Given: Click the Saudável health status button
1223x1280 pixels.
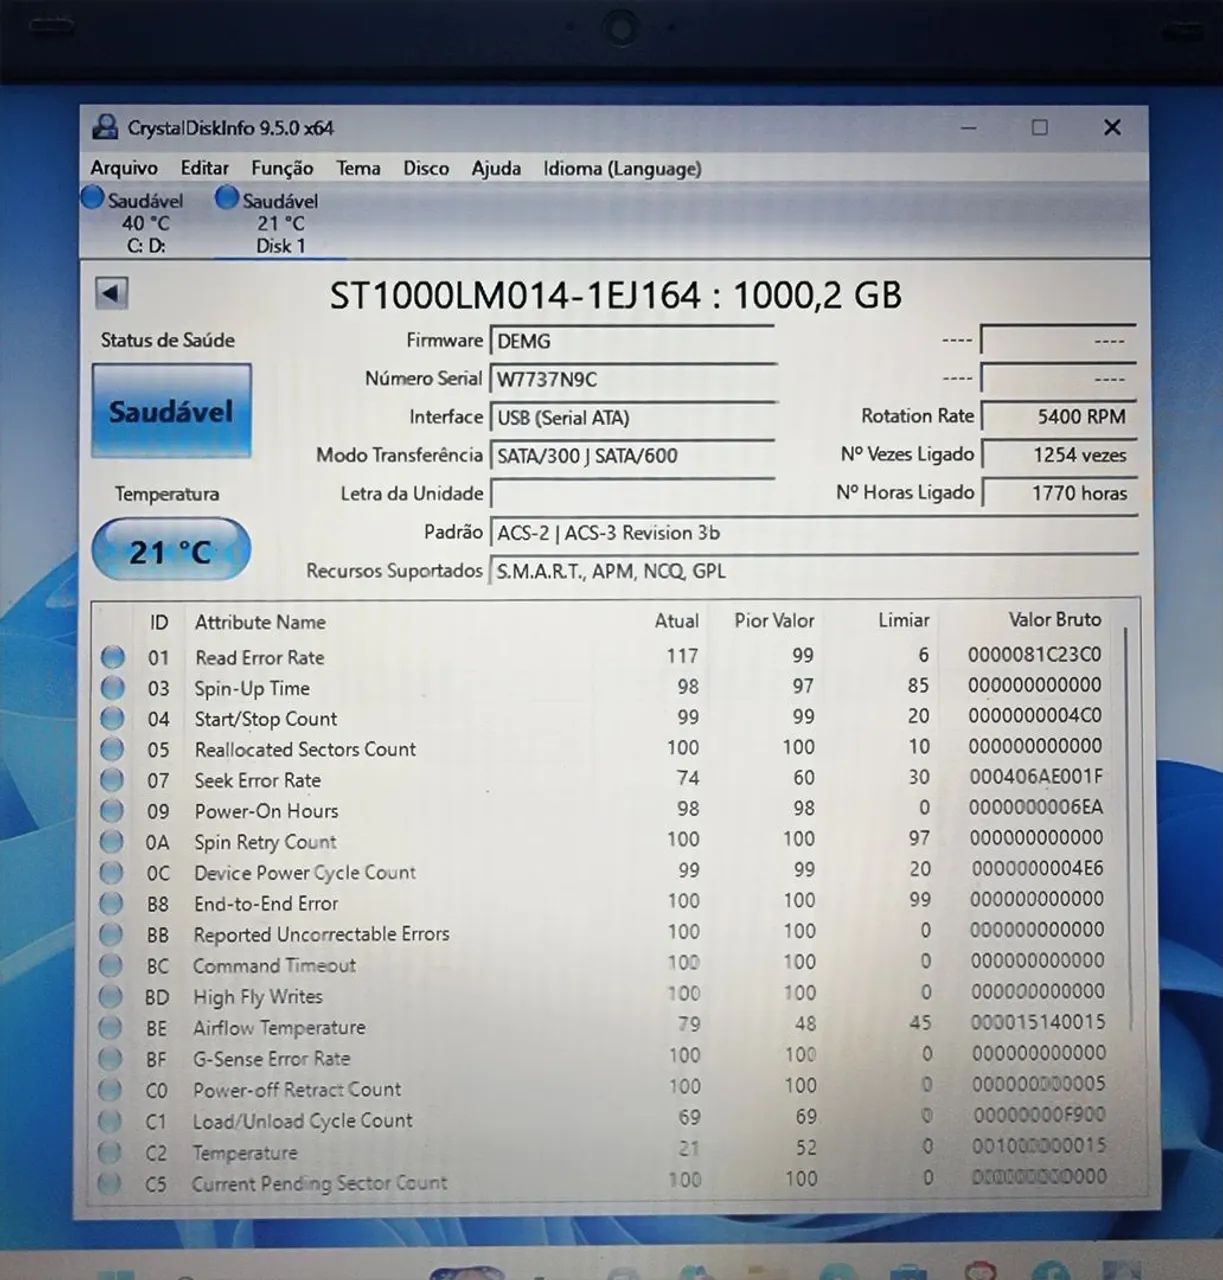Looking at the screenshot, I should [x=171, y=411].
